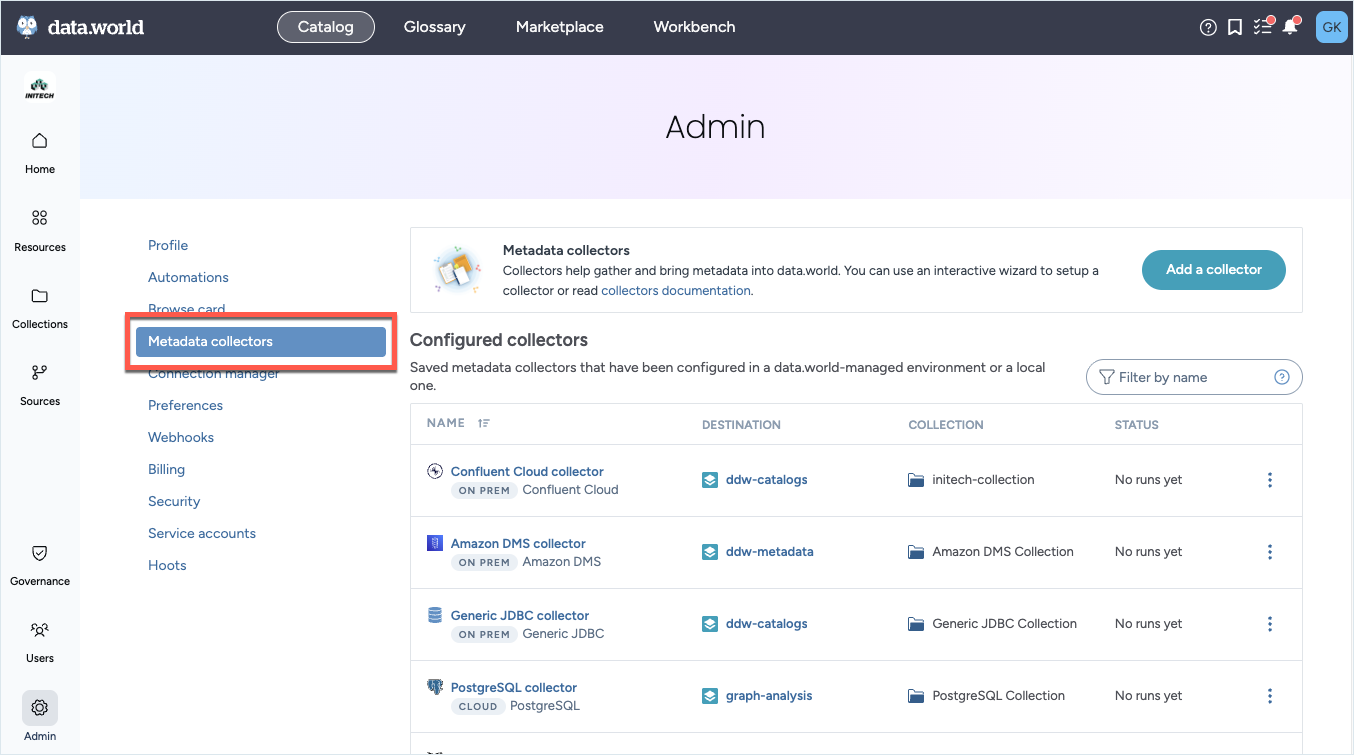
Task: Open Governance shield icon in sidebar
Action: pos(40,564)
